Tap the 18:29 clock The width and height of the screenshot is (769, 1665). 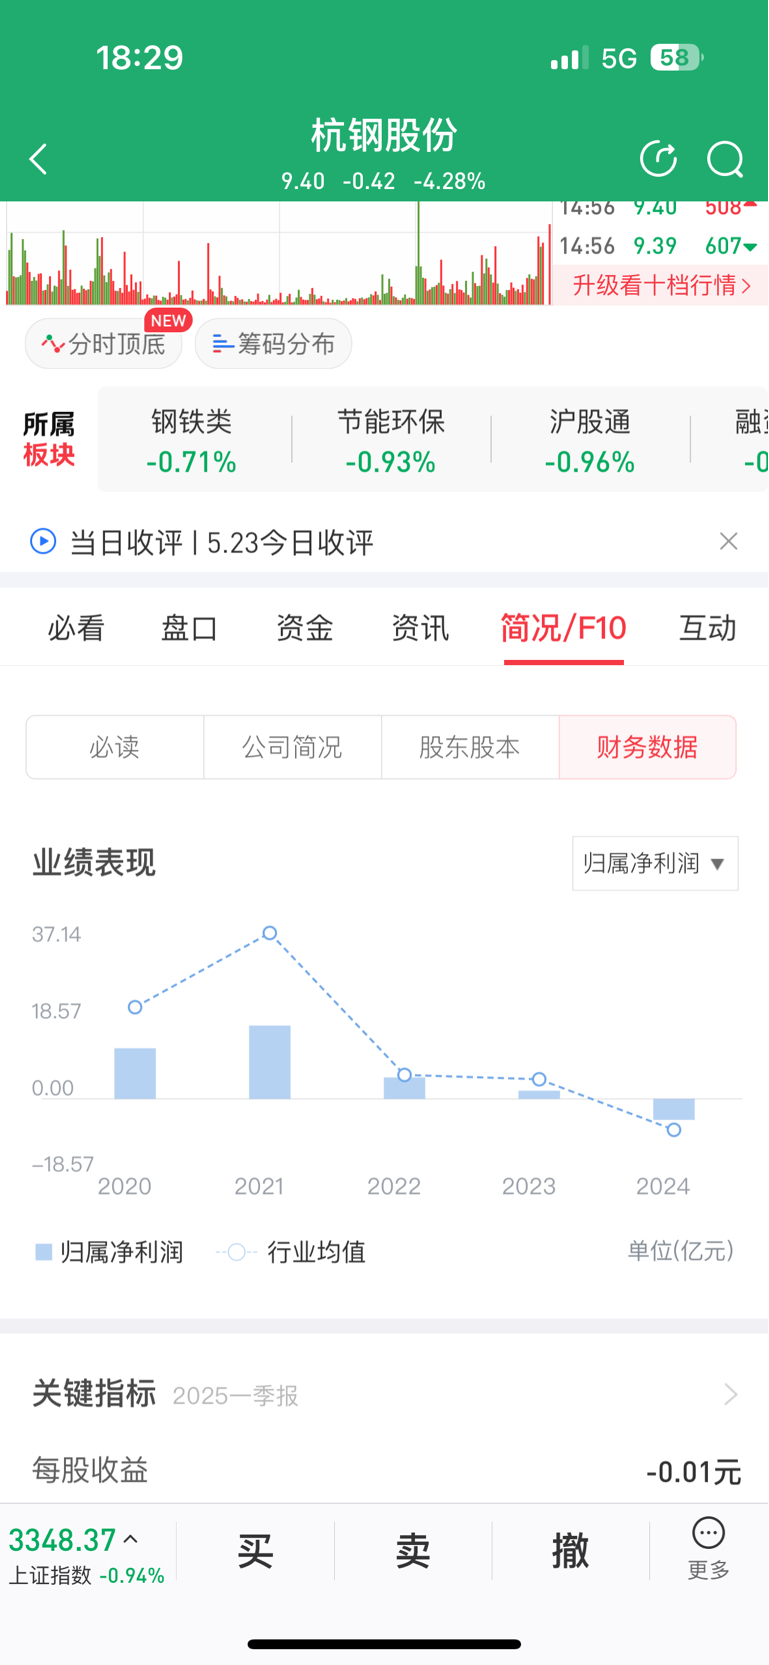(140, 58)
